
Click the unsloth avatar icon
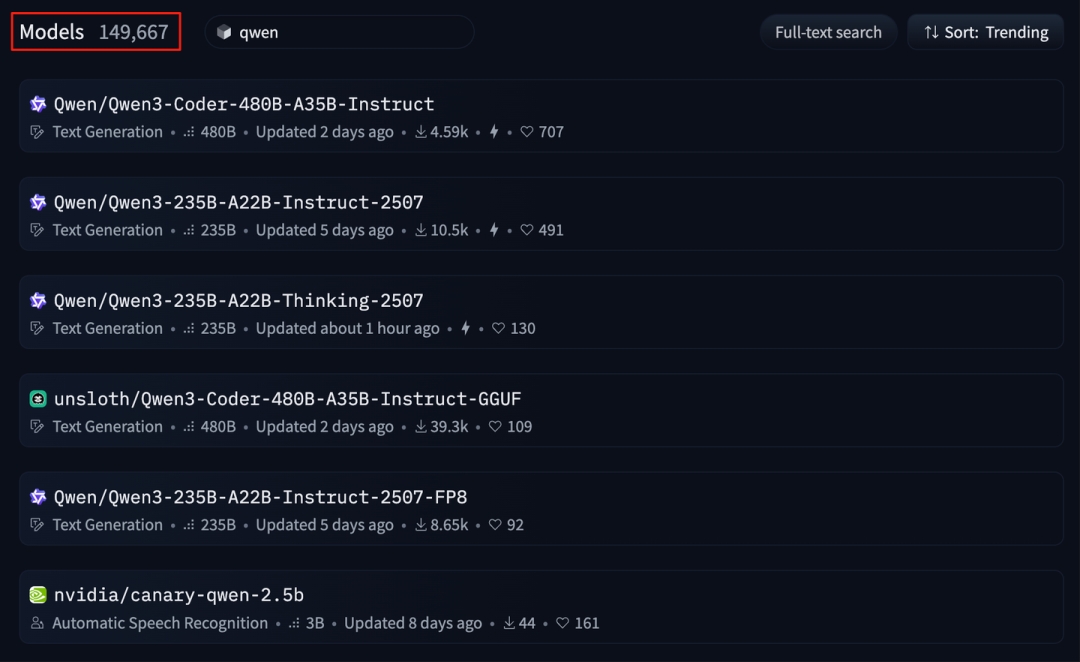click(38, 399)
